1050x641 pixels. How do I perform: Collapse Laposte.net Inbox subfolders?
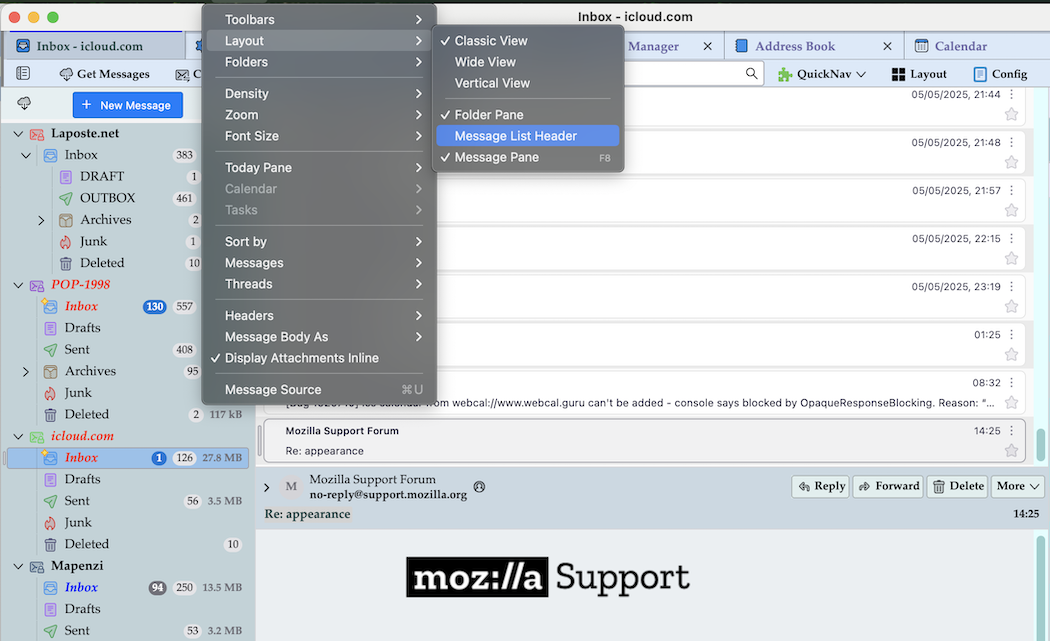click(x=25, y=155)
